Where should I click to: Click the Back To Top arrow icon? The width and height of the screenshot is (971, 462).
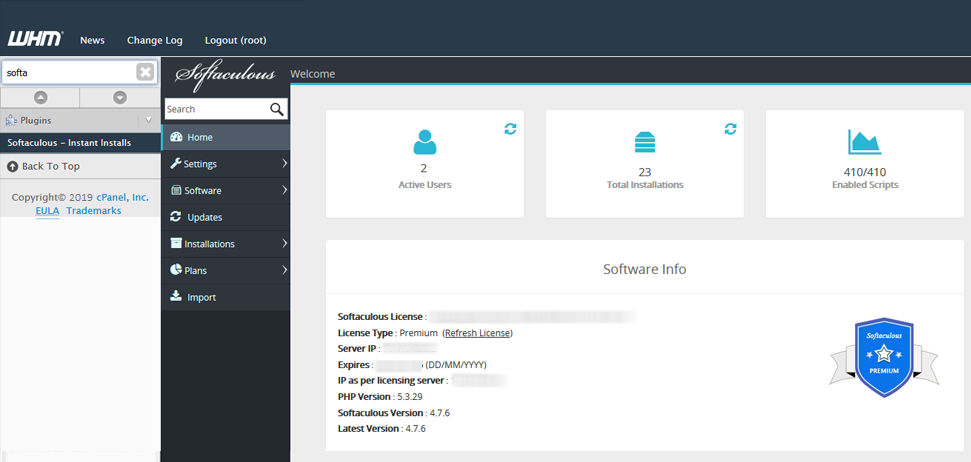pyautogui.click(x=12, y=167)
